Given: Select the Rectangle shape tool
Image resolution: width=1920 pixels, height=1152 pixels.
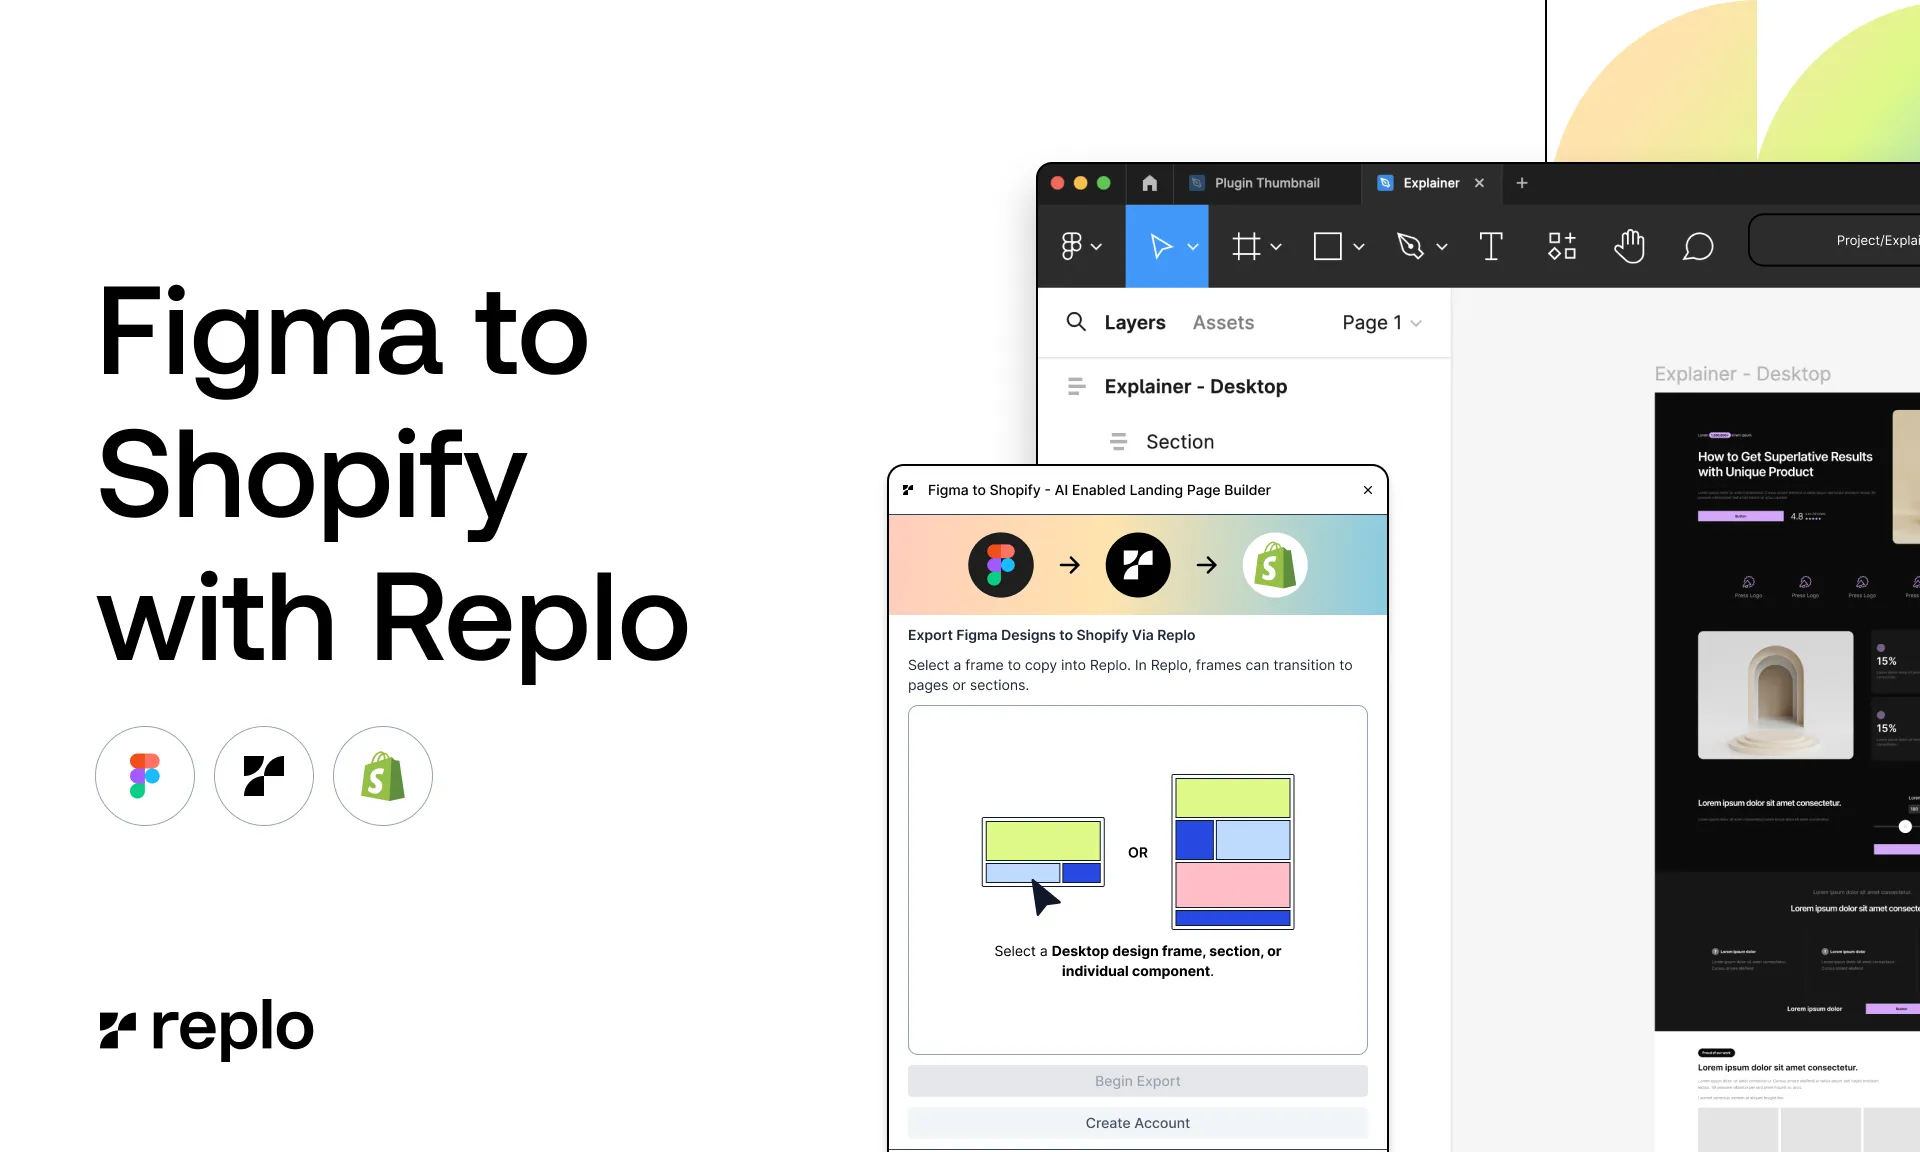Looking at the screenshot, I should click(x=1327, y=246).
